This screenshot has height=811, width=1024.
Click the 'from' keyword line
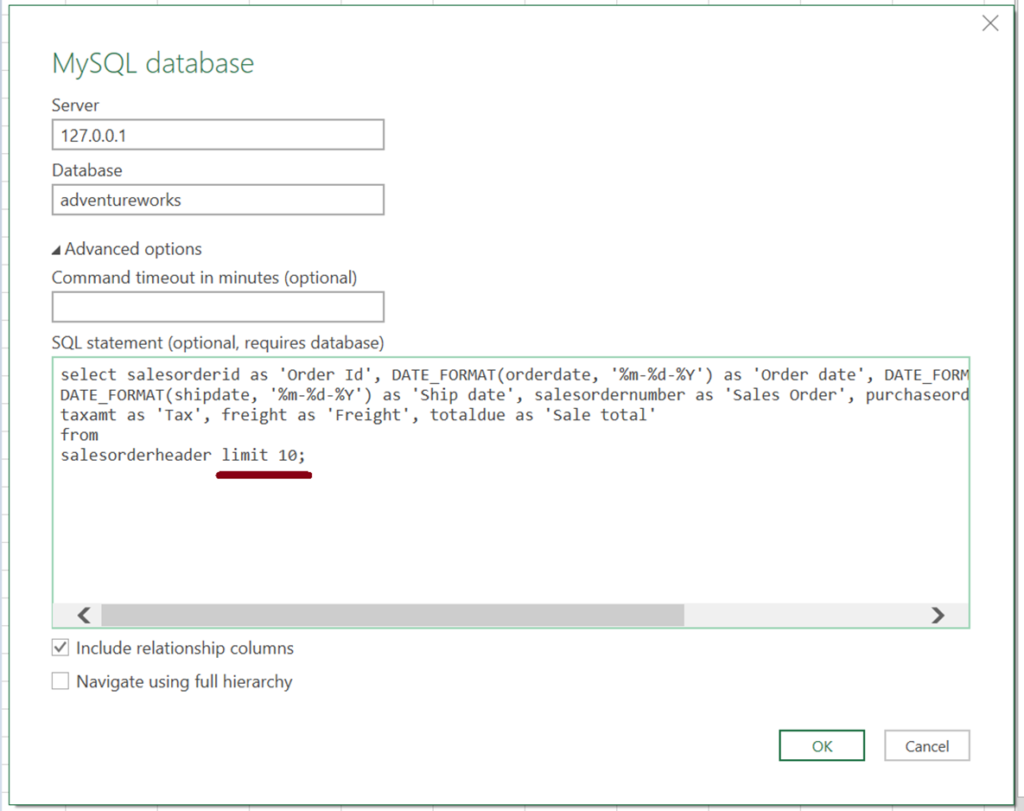79,435
